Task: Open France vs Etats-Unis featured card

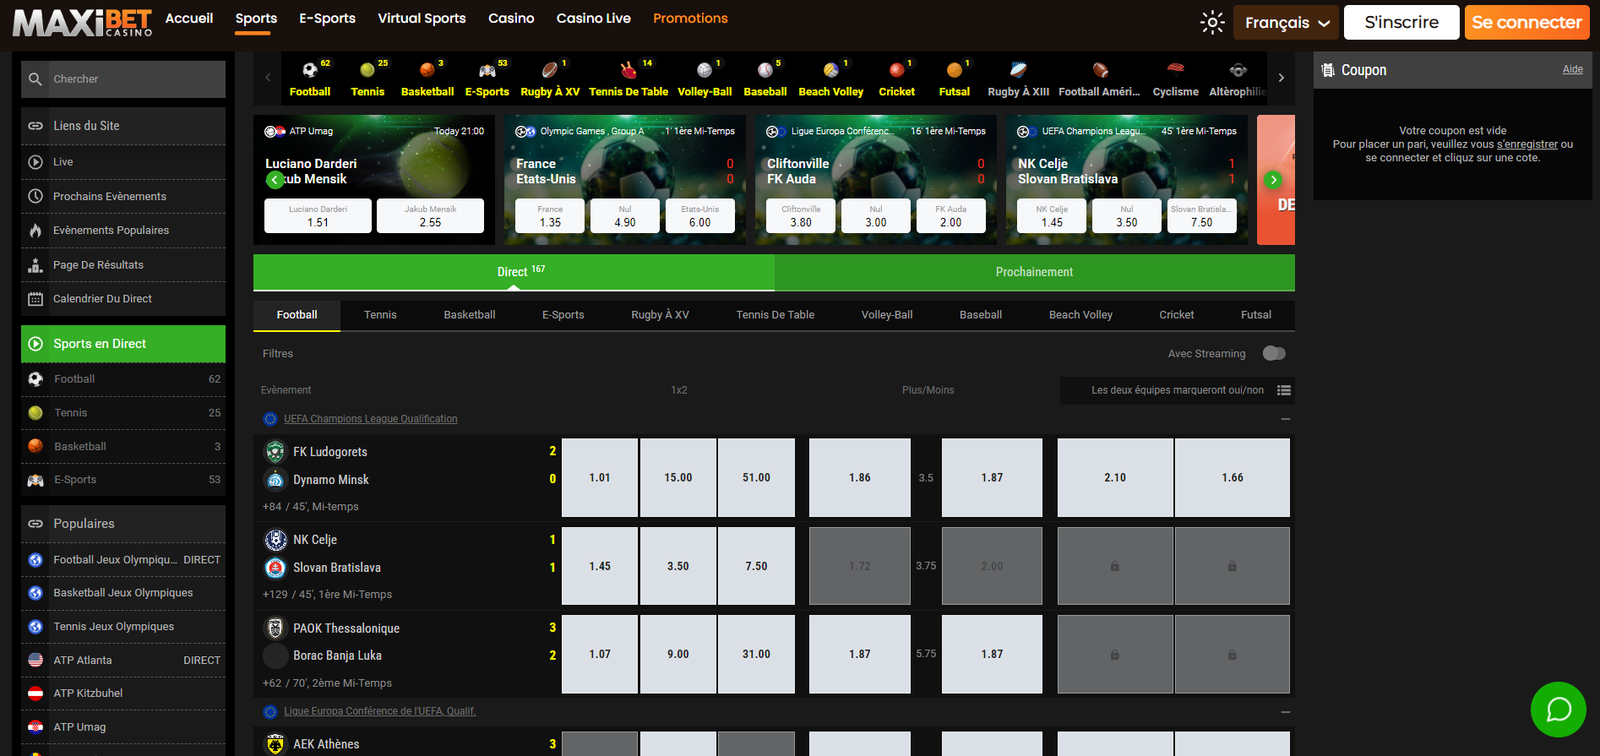Action: pyautogui.click(x=625, y=180)
